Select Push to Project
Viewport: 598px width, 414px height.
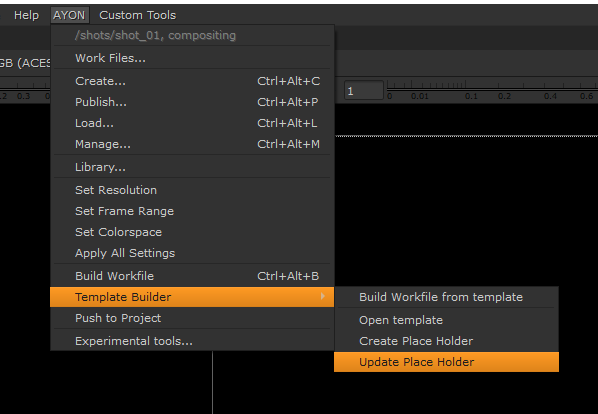[192, 318]
